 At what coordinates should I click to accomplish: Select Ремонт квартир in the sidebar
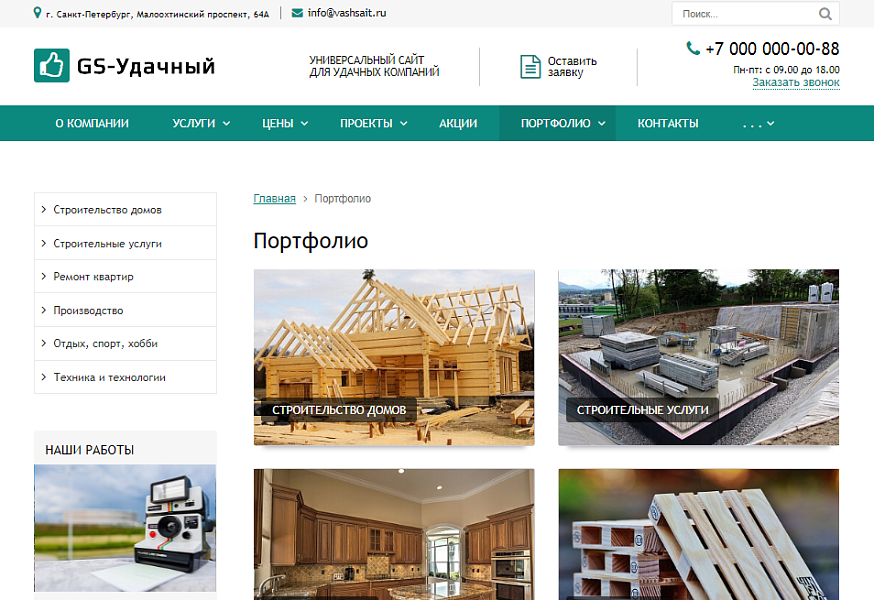pos(93,277)
